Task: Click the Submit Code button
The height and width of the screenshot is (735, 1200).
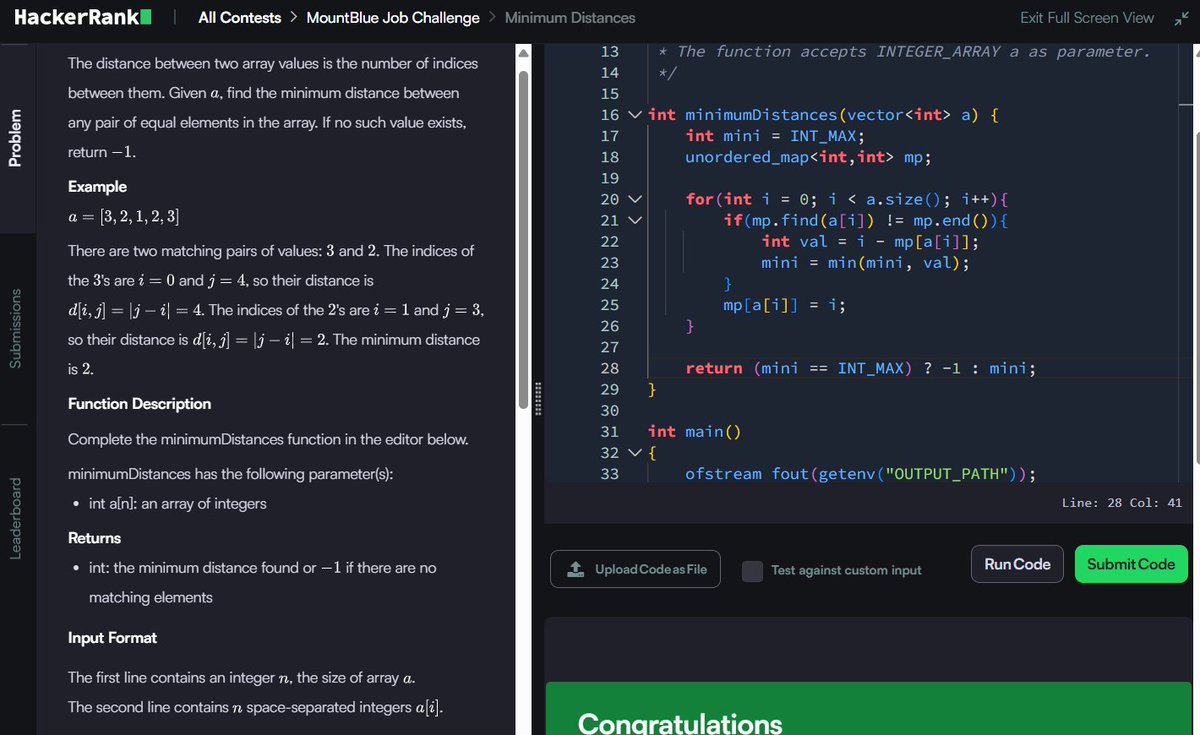Action: pos(1131,564)
